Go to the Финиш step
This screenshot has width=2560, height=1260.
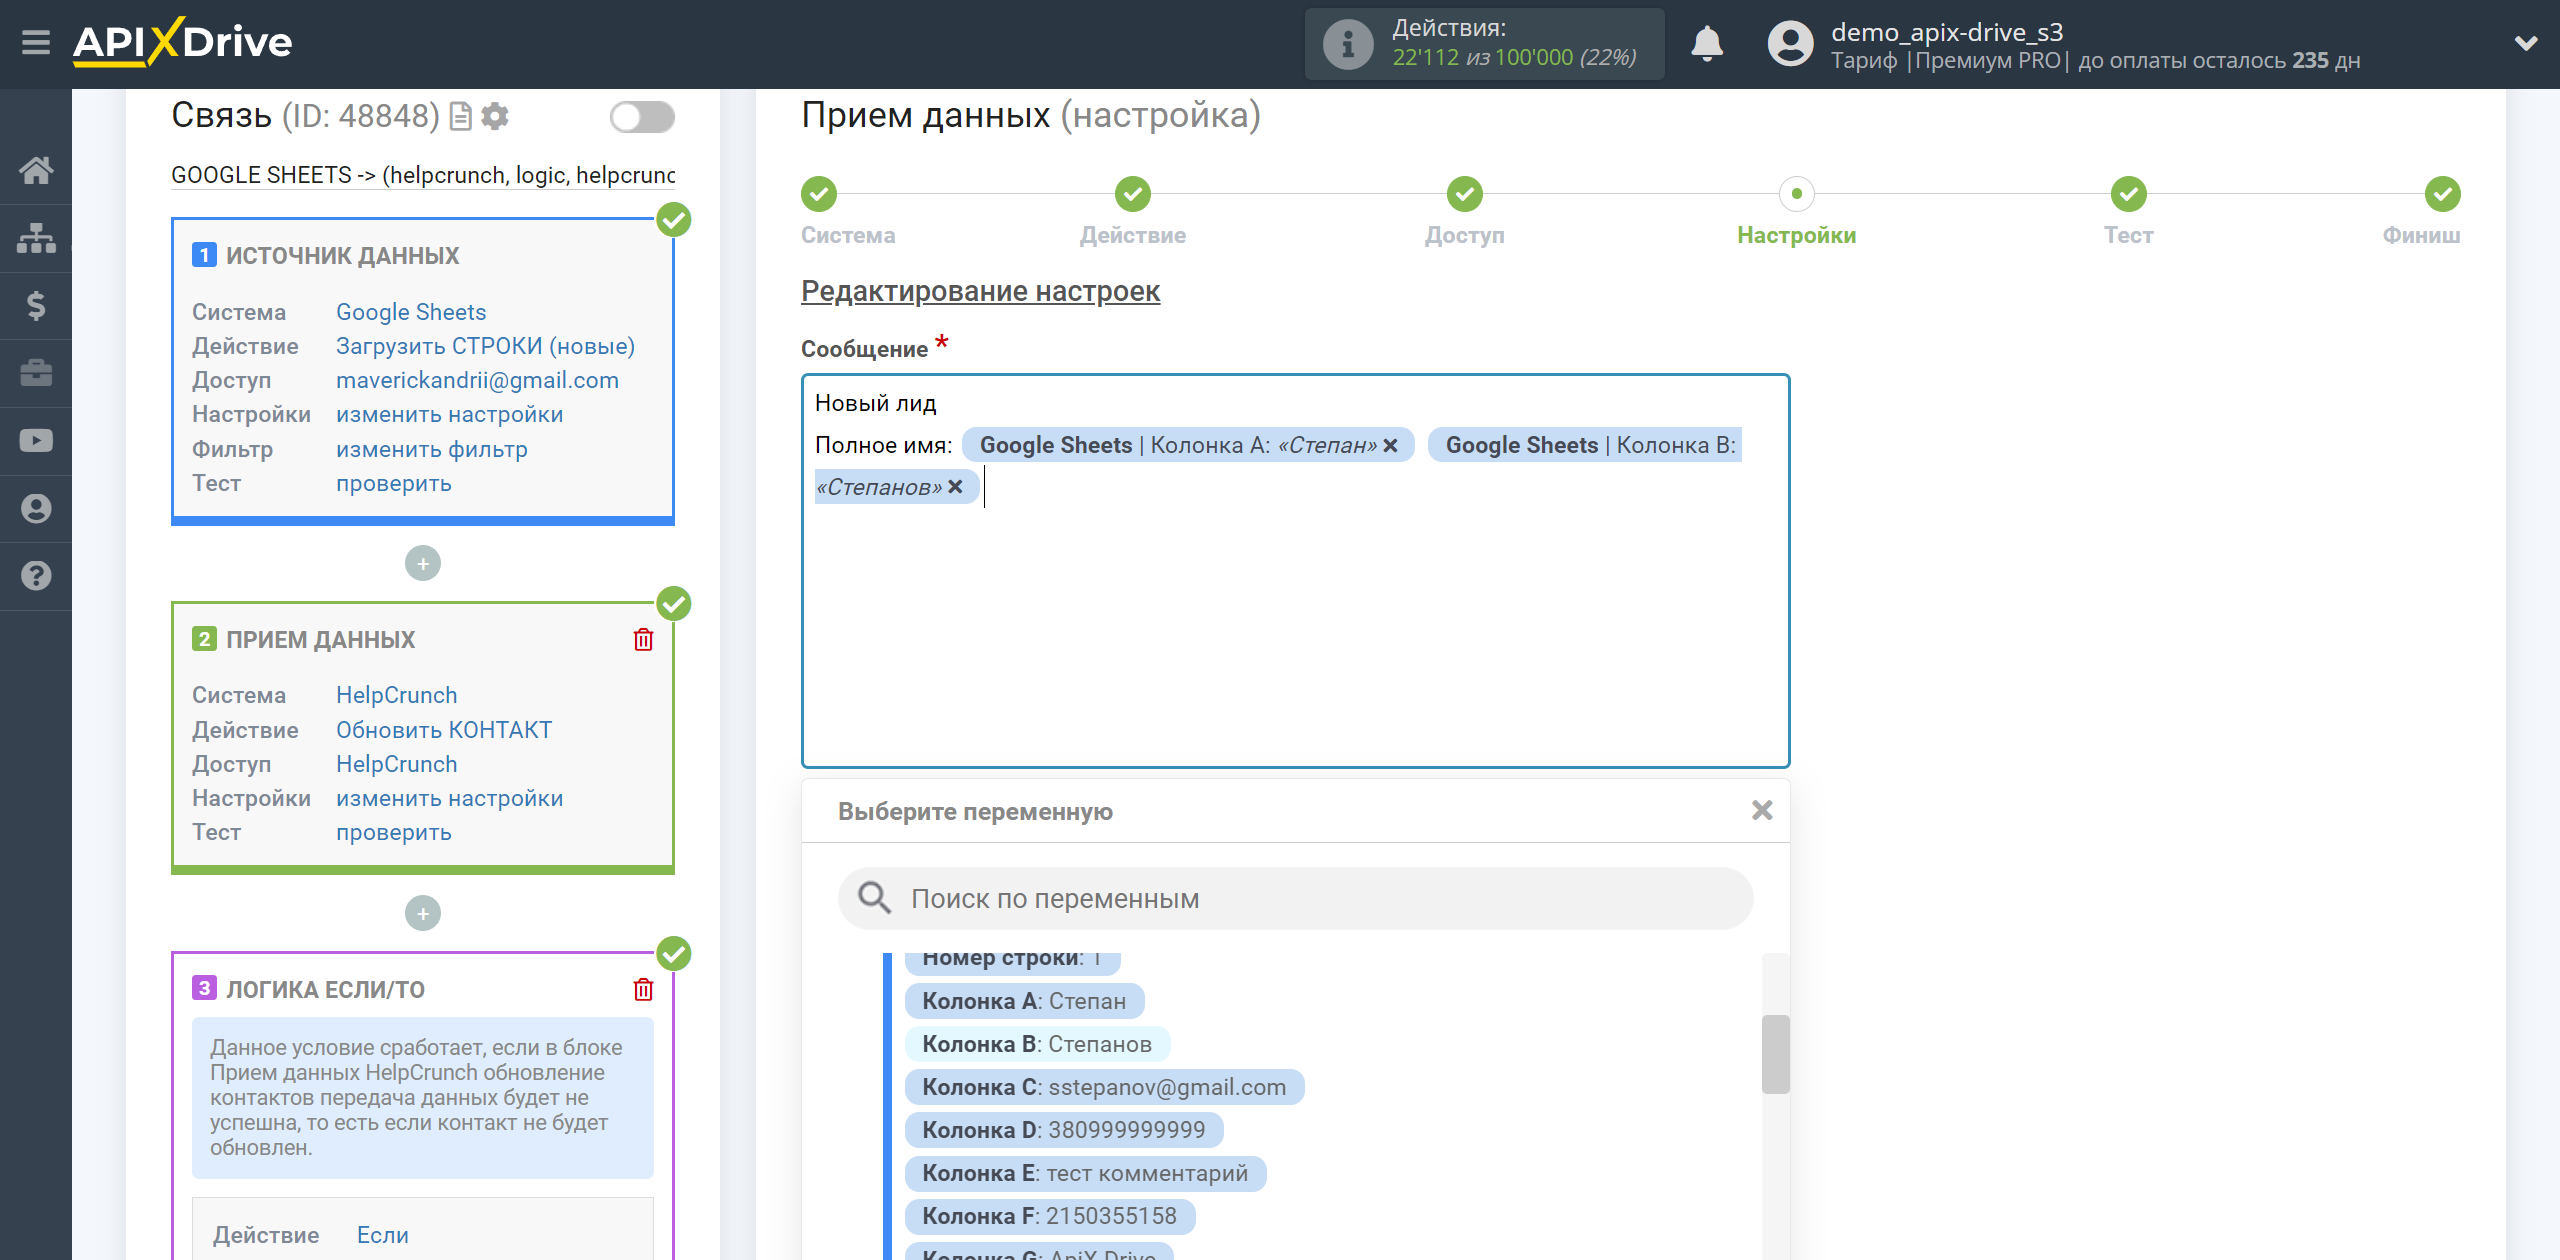[x=2443, y=194]
